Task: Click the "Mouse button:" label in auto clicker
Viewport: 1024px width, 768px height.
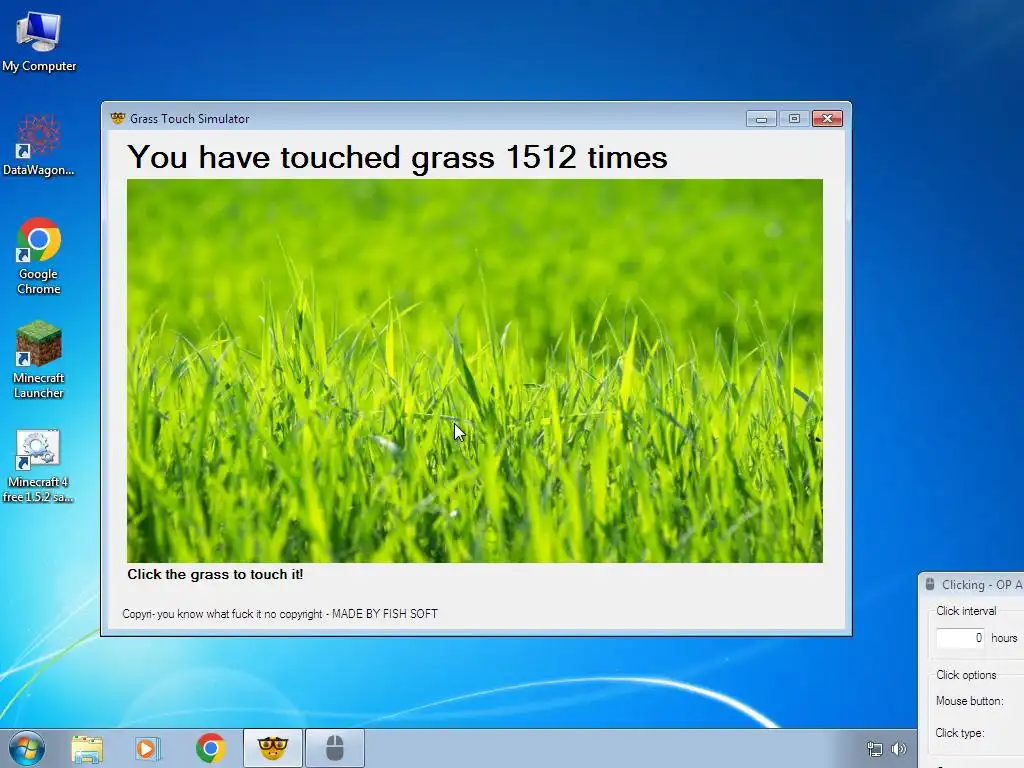Action: pyautogui.click(x=969, y=701)
